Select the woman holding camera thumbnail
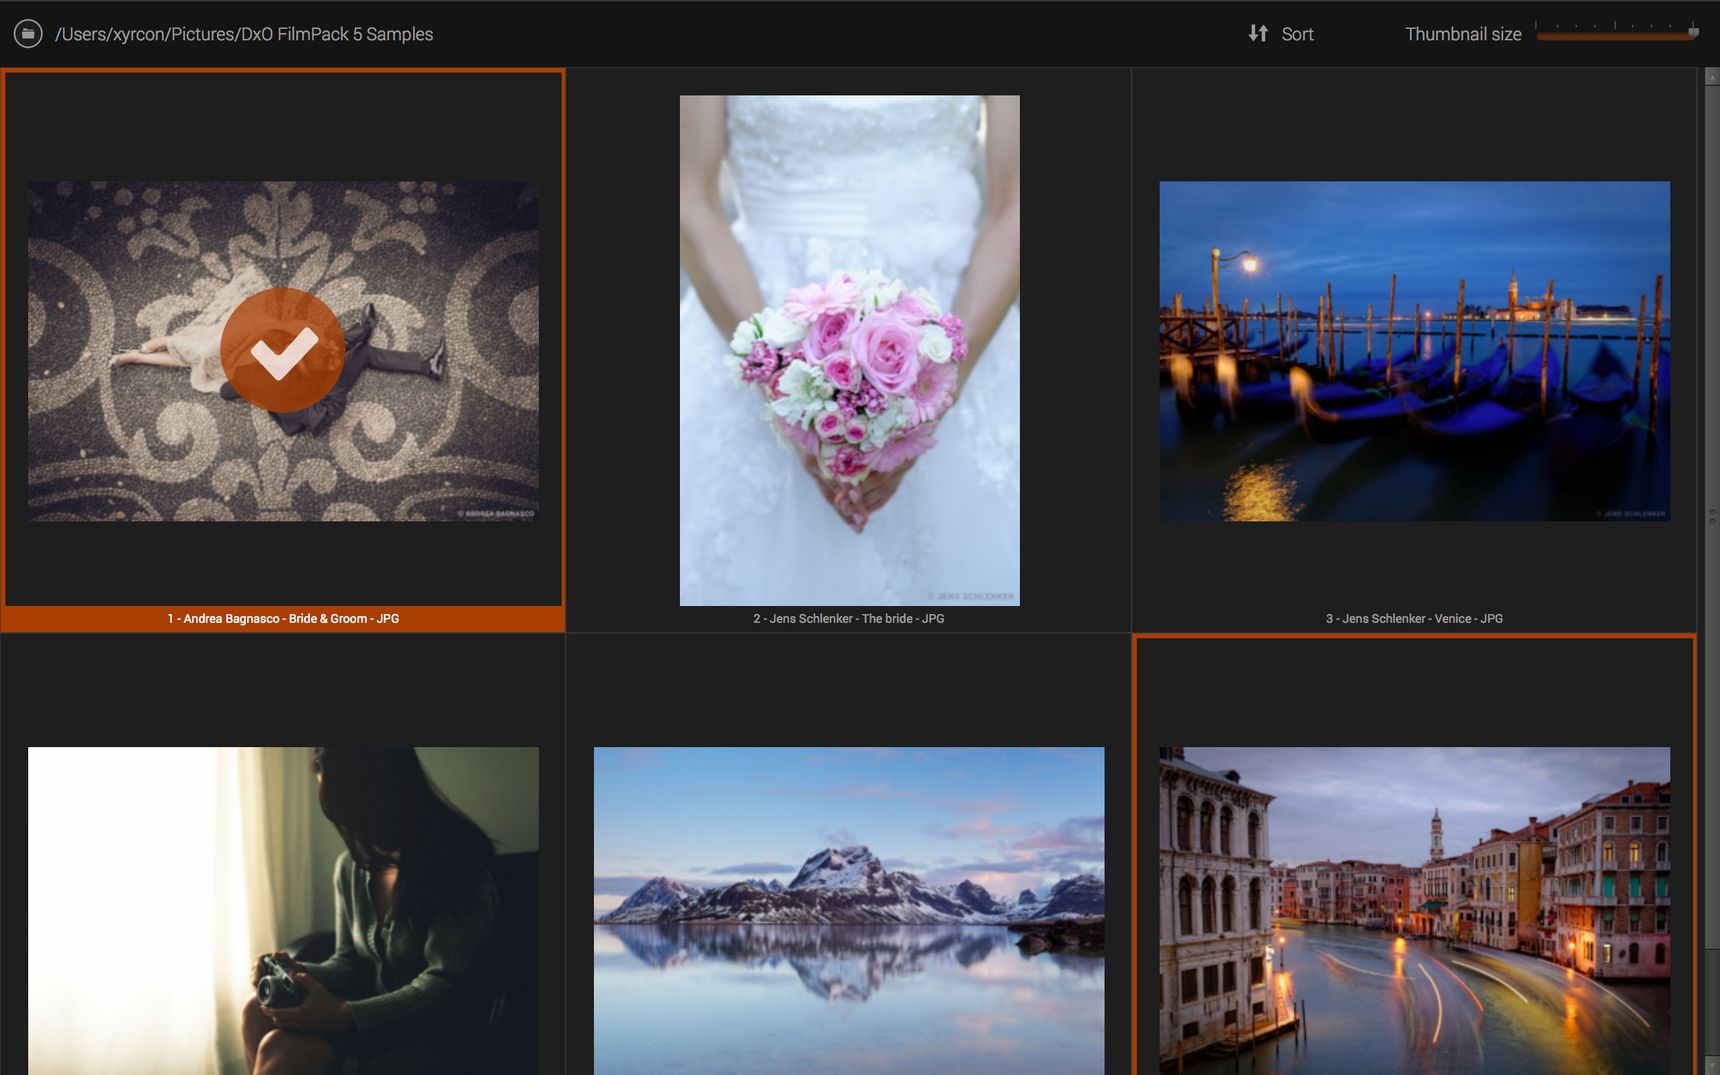The width and height of the screenshot is (1720, 1075). click(x=283, y=911)
